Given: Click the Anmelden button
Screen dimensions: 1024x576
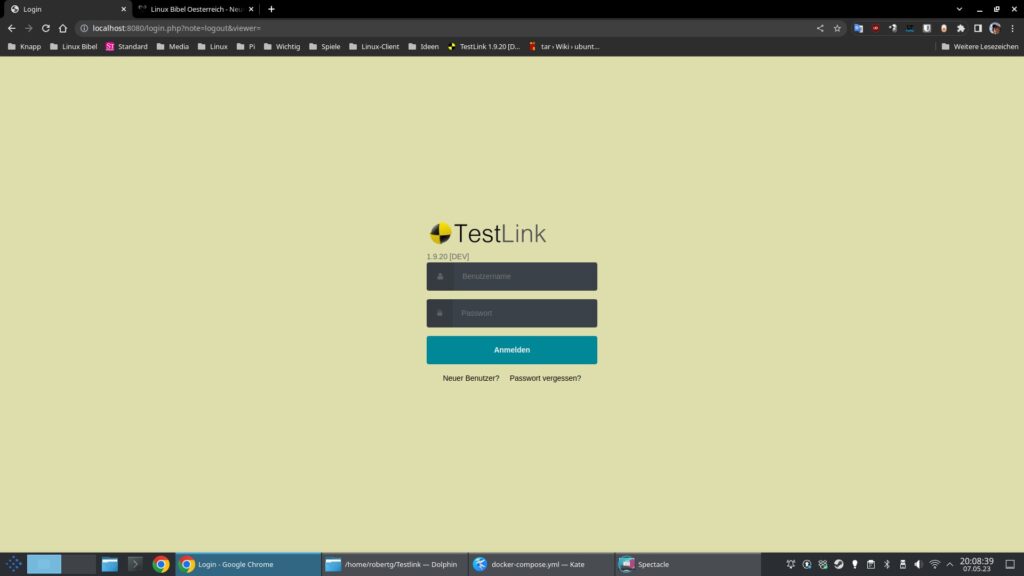Looking at the screenshot, I should [x=511, y=350].
